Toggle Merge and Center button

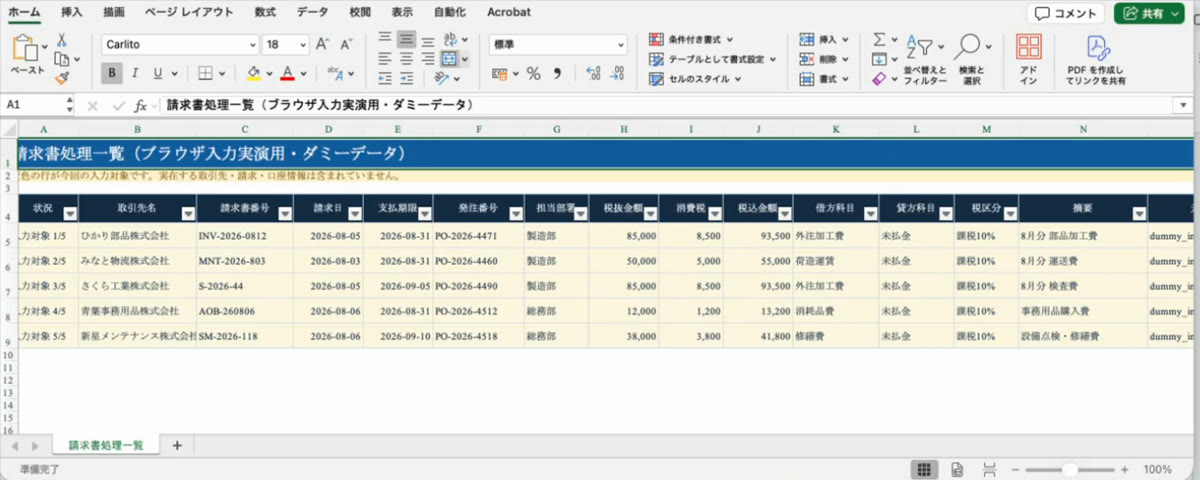coord(450,59)
